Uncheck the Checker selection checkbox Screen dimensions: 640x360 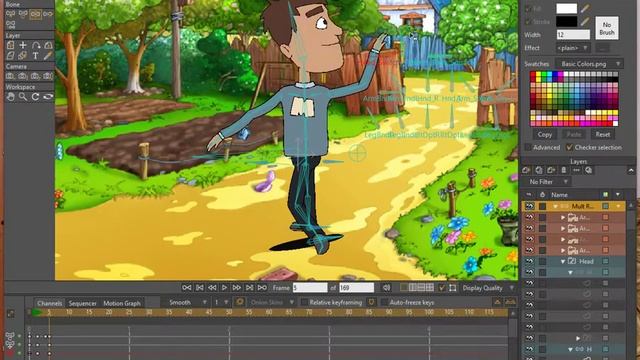(570, 147)
